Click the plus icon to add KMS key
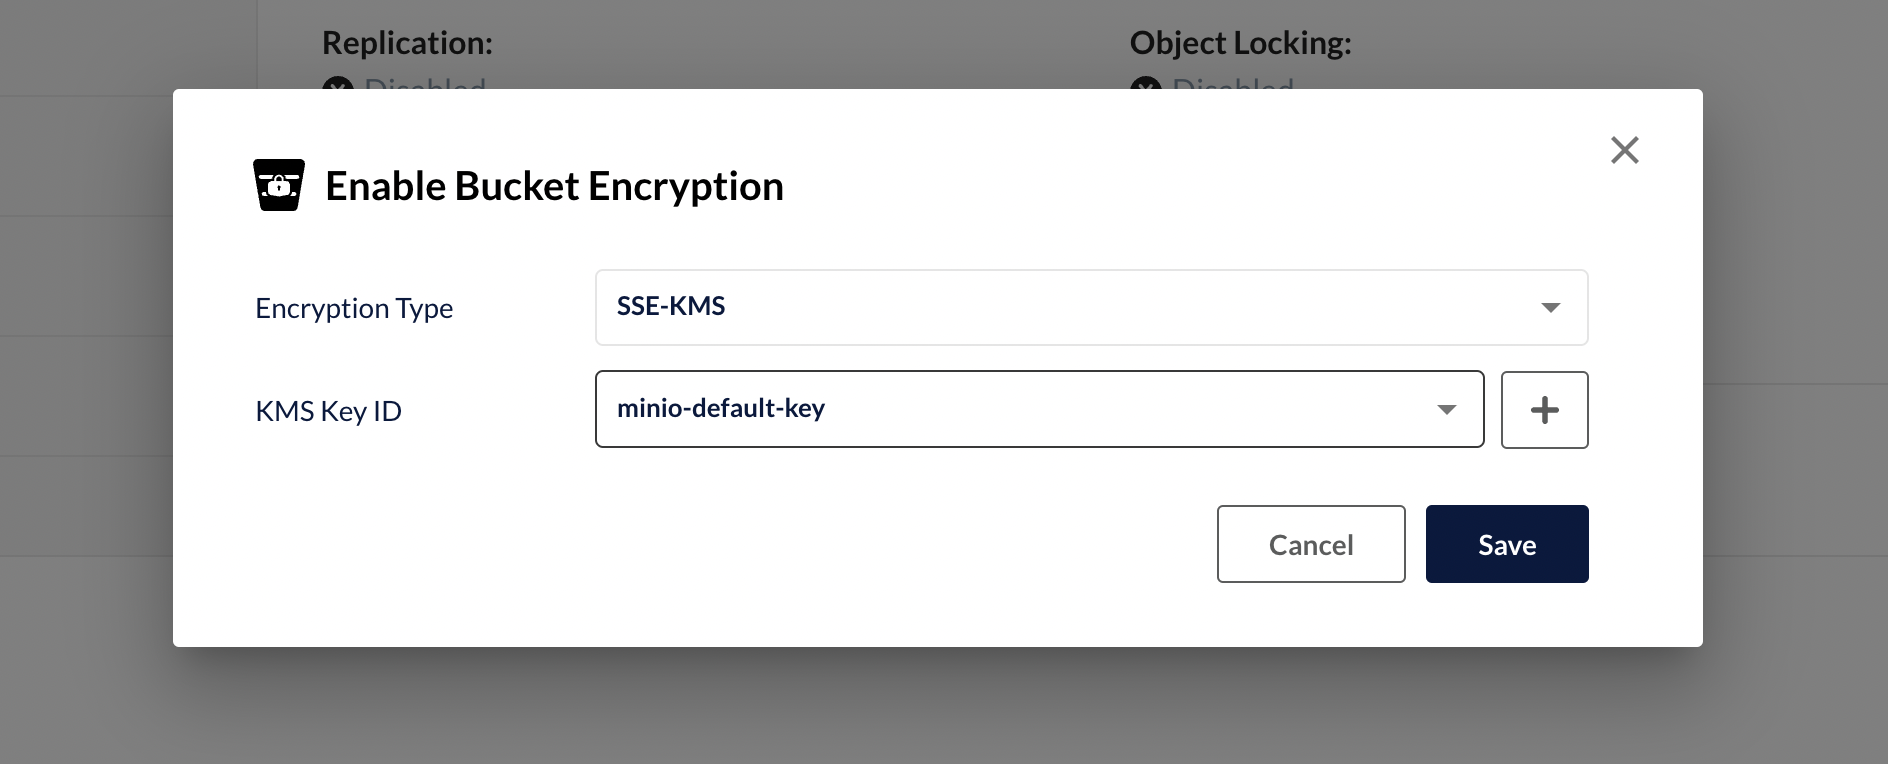This screenshot has width=1888, height=764. (1544, 410)
